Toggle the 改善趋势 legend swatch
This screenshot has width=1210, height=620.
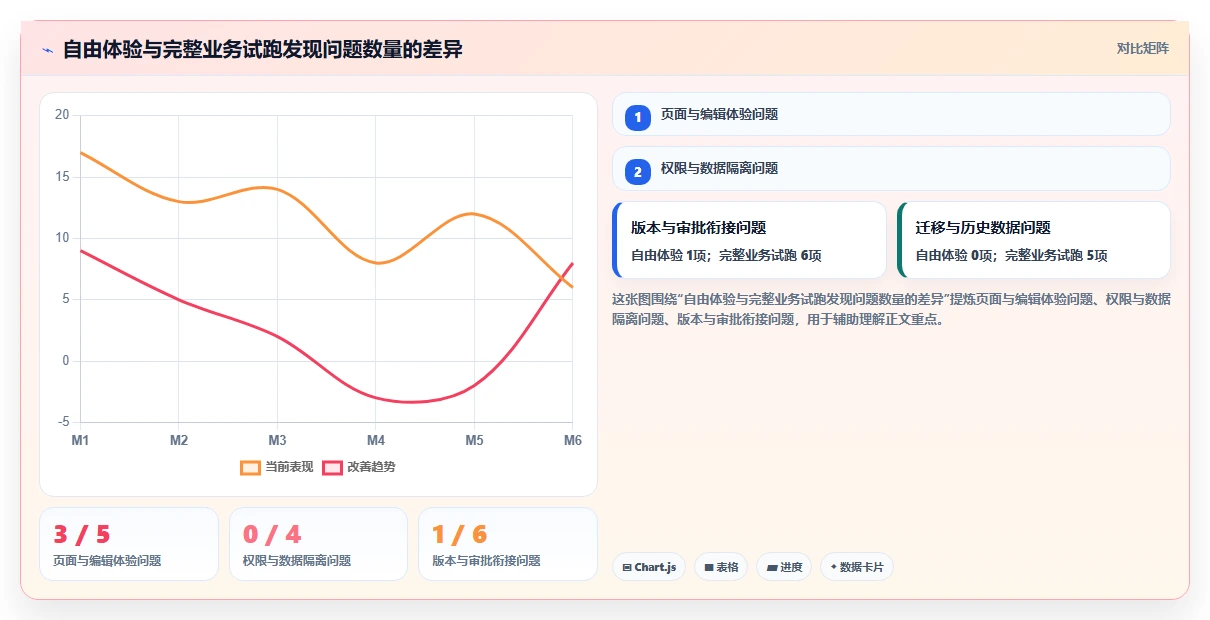[332, 467]
